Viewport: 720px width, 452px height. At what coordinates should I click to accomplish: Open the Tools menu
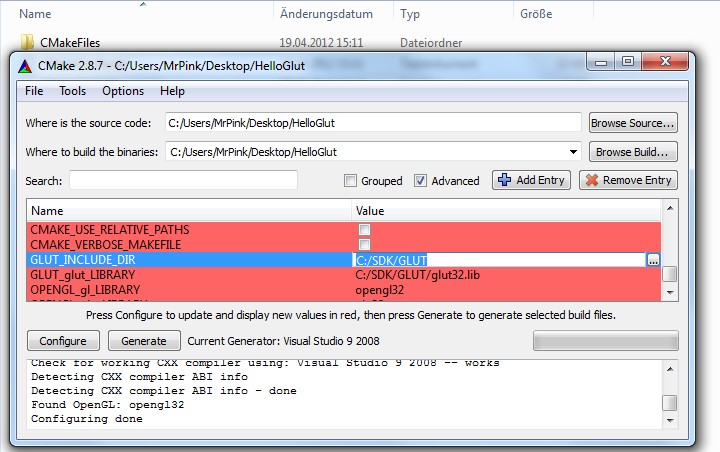(x=72, y=91)
